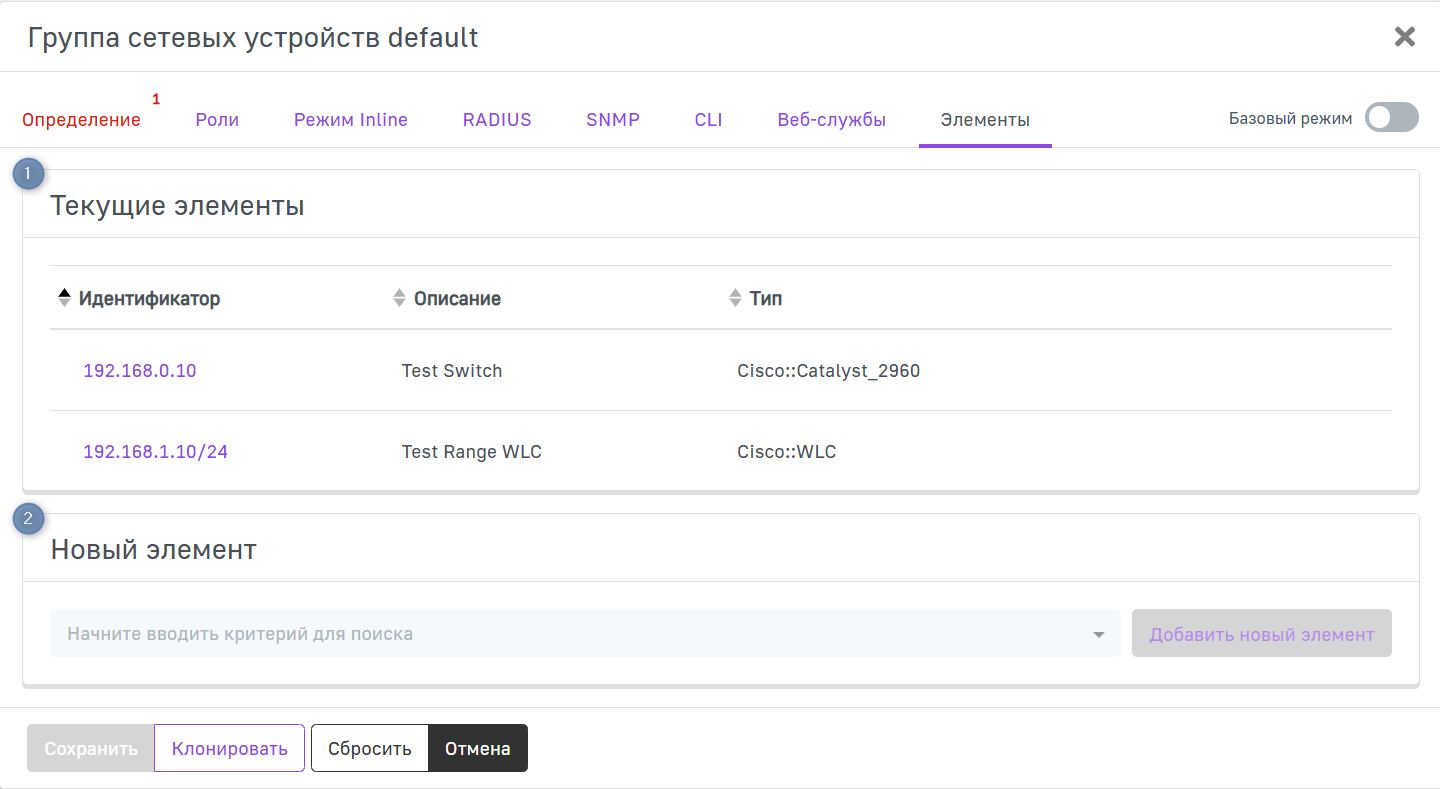This screenshot has width=1440, height=789.
Task: Select the RADIUS tab
Action: 497,120
